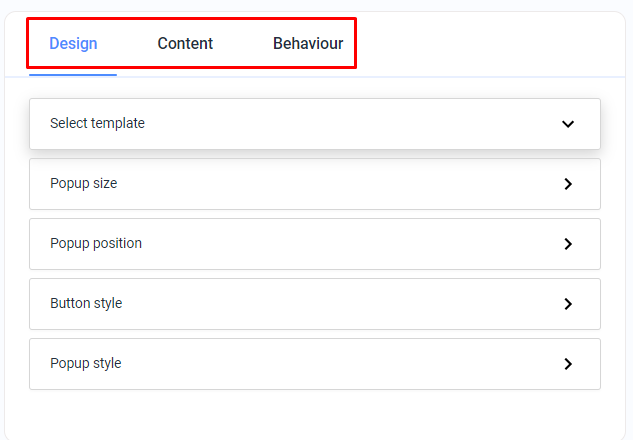Click the empty panel area below Popup style
Image resolution: width=633 pixels, height=440 pixels.
click(315, 415)
